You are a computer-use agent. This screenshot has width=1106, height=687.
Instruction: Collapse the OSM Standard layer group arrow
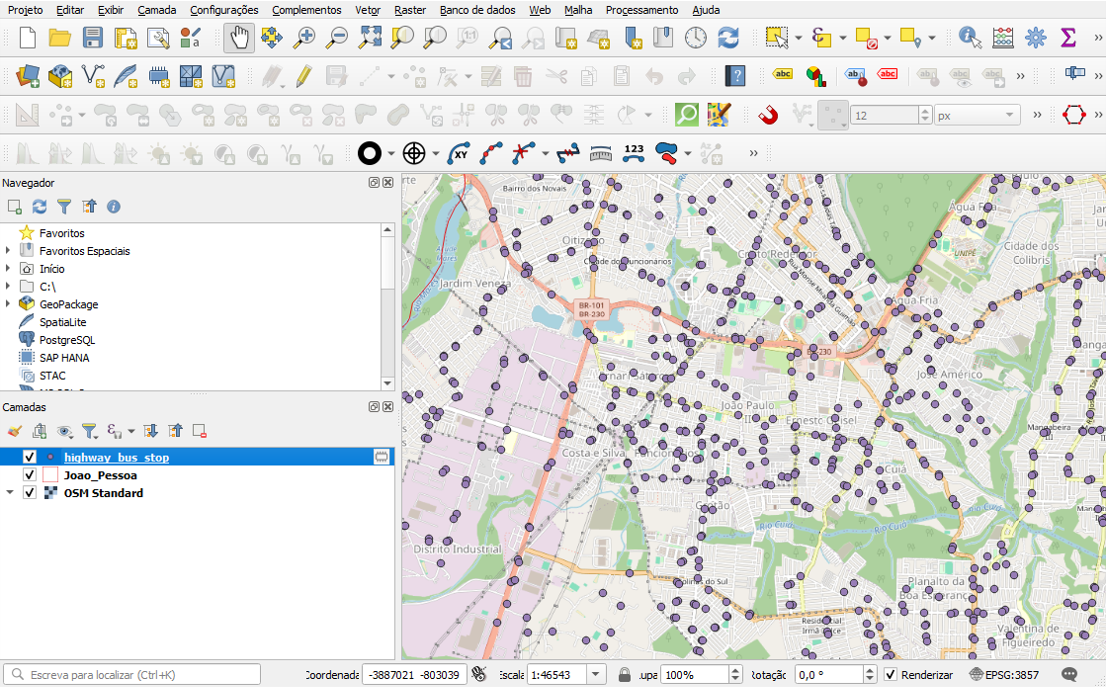(x=10, y=493)
